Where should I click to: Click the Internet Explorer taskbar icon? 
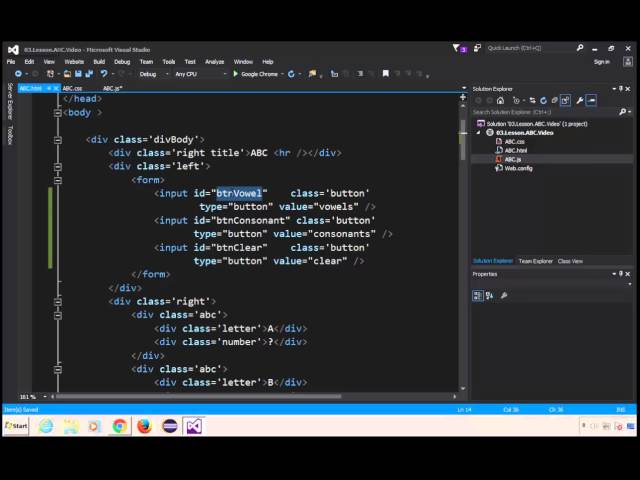[46, 426]
